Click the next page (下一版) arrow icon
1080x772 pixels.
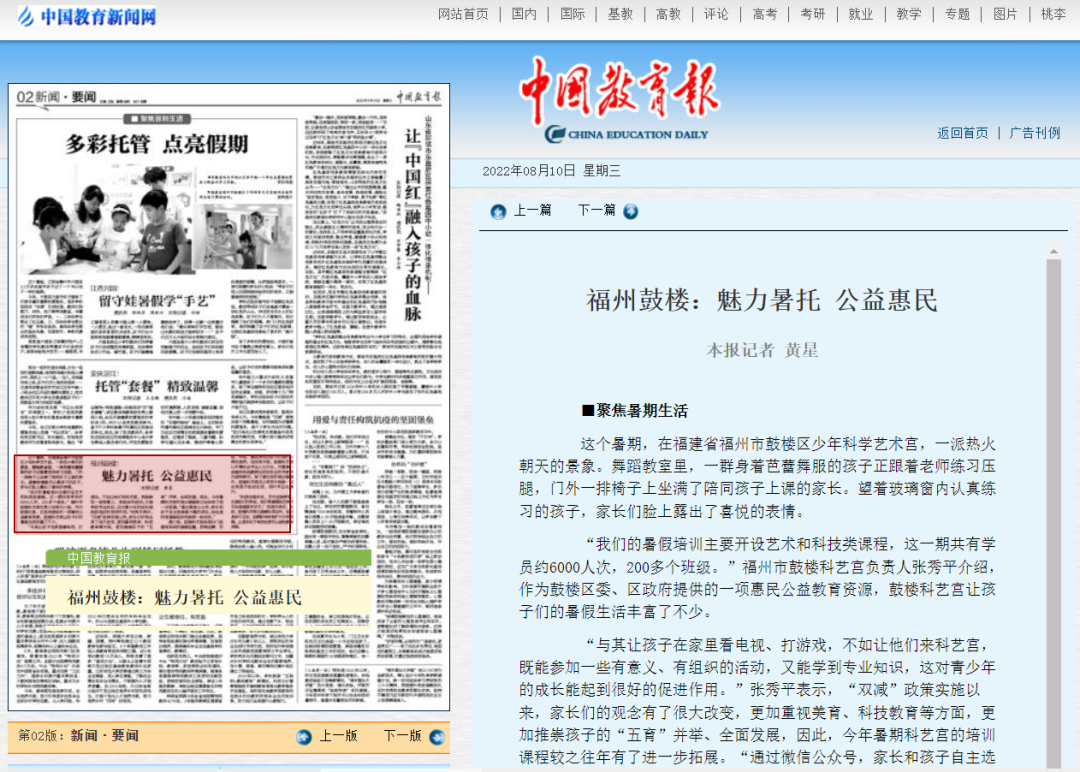pyautogui.click(x=437, y=737)
